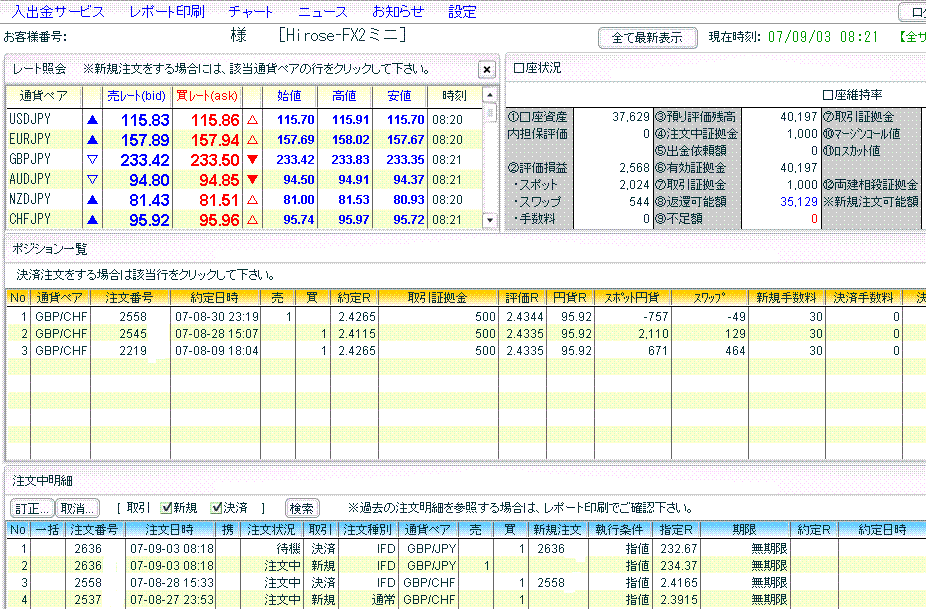This screenshot has height=609, width=926.
Task: Click the NZDJPY bid up-arrow indicator
Action: (x=92, y=199)
